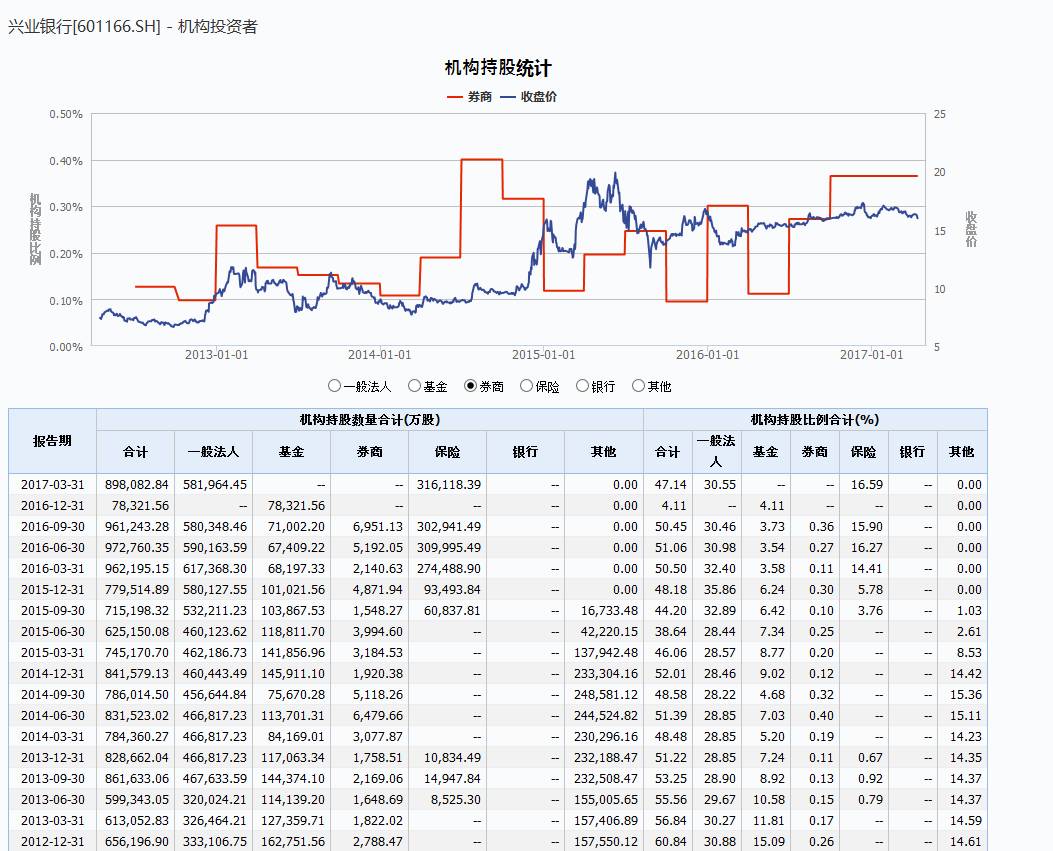Click the total value 841,579.13
The image size is (1053, 851).
[x=136, y=673]
